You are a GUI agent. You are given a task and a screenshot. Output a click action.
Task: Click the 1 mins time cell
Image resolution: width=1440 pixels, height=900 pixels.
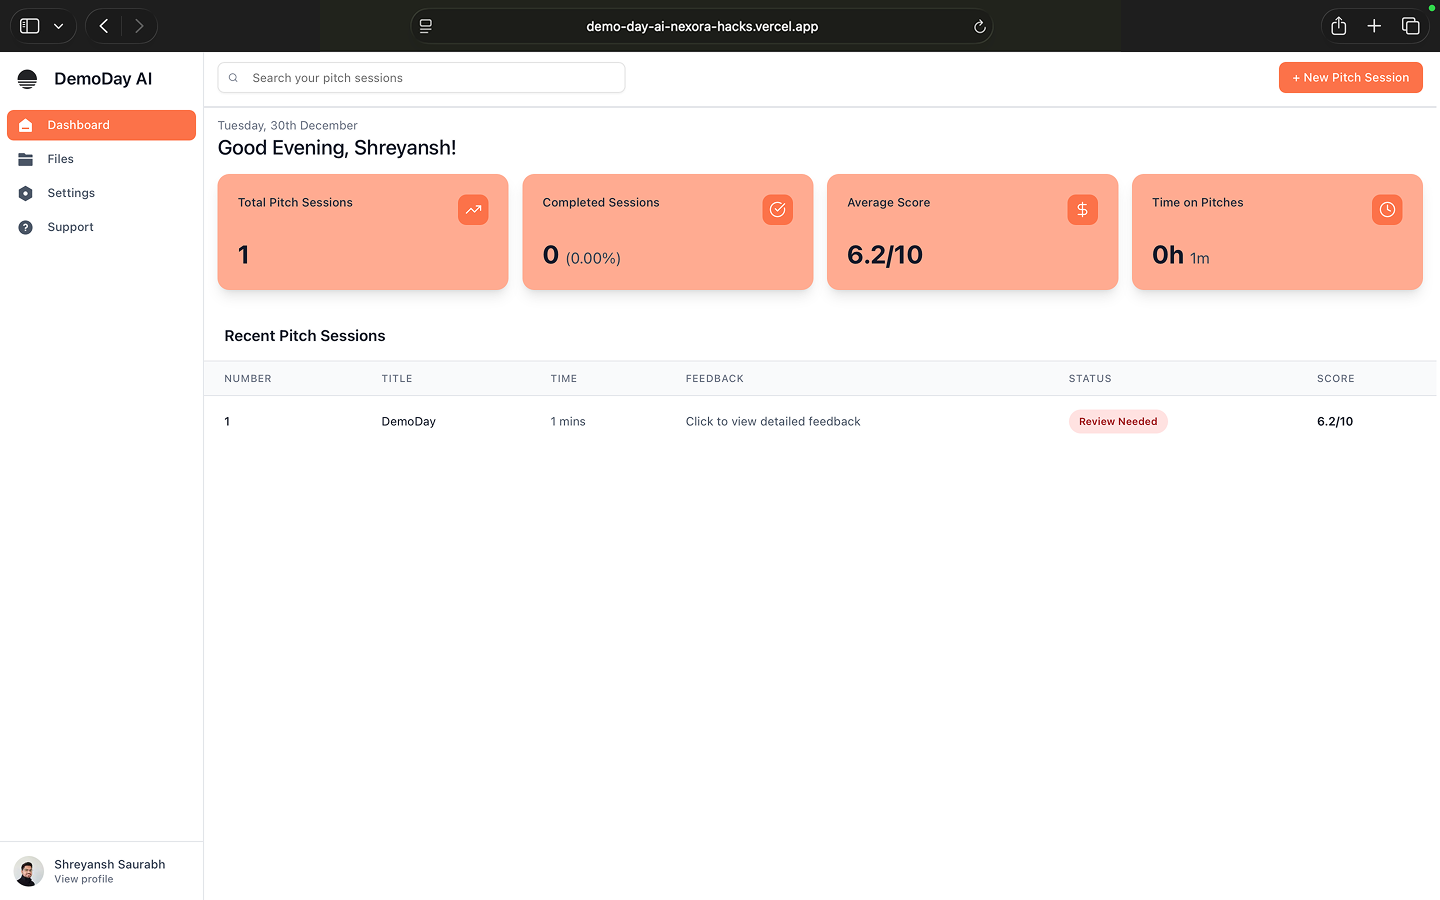click(568, 422)
